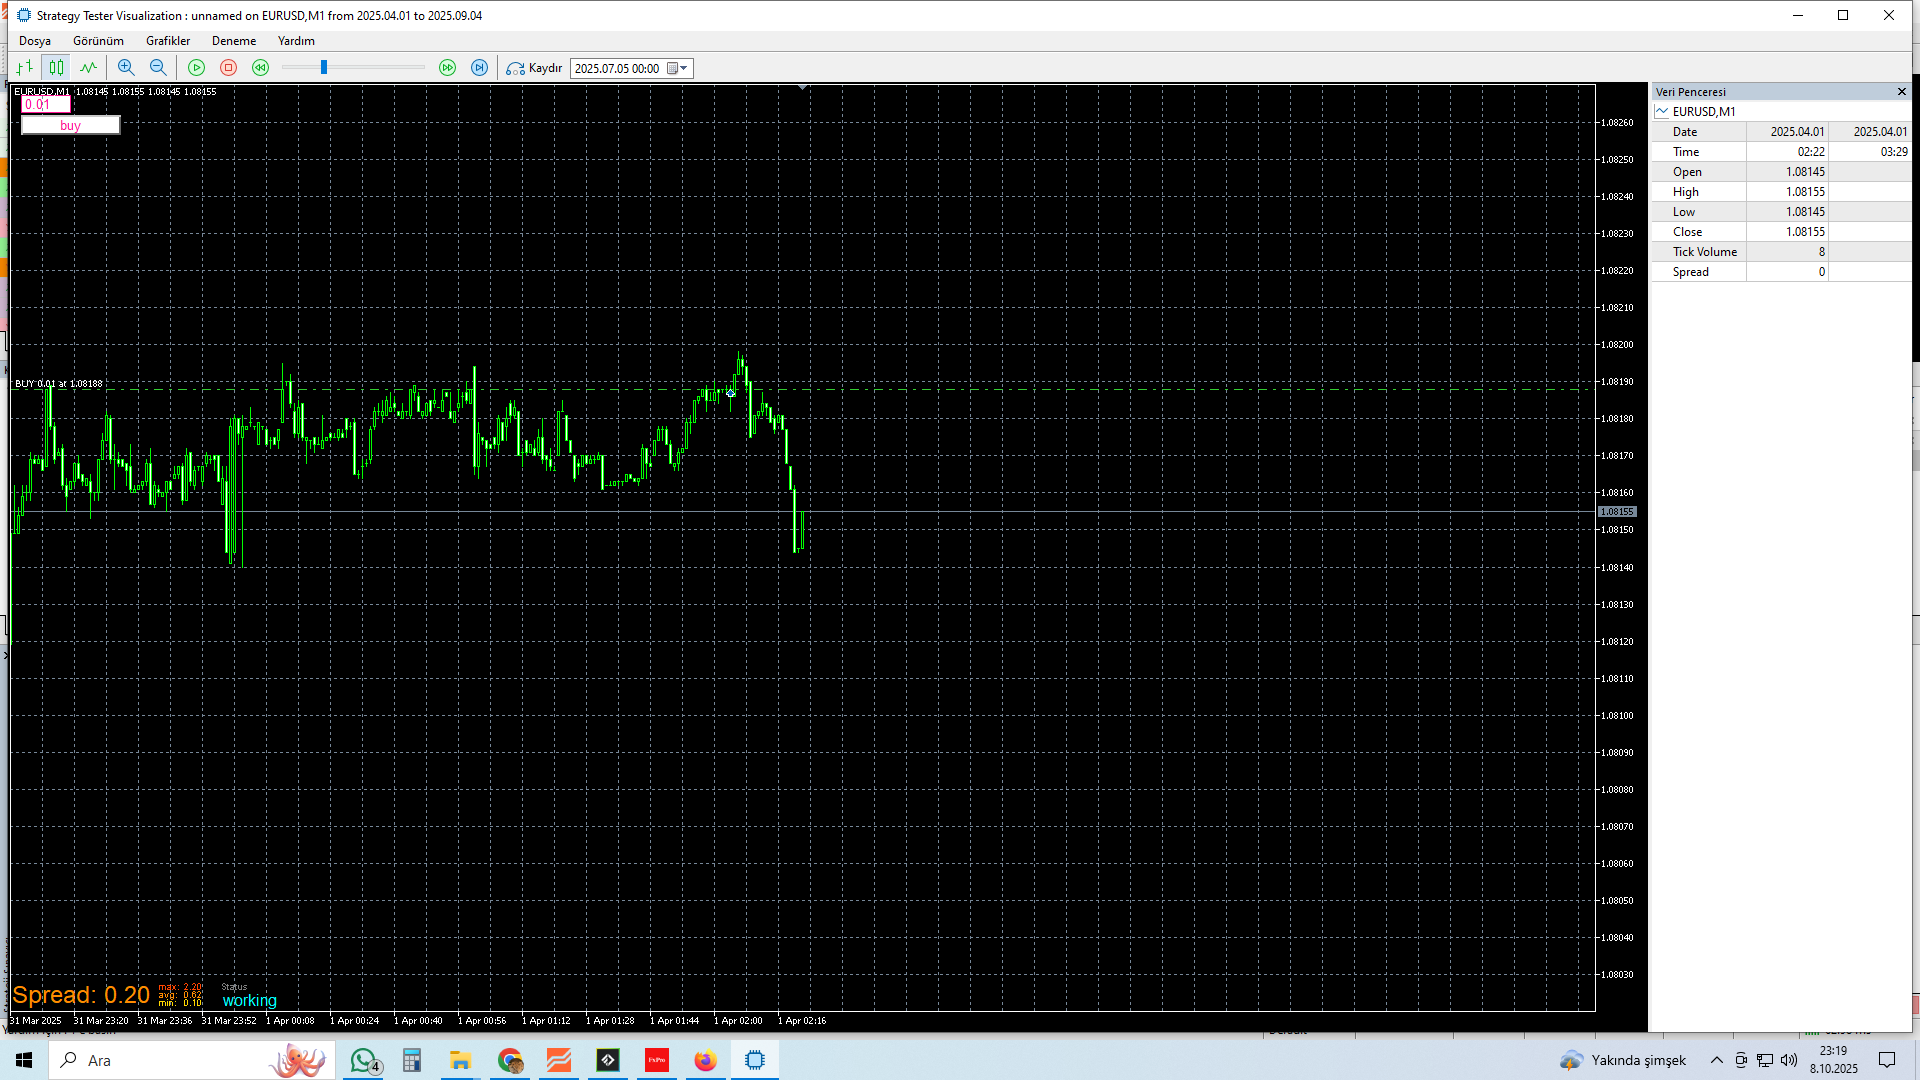Click the Time value 02:22
The height and width of the screenshot is (1080, 1920).
click(x=1811, y=152)
